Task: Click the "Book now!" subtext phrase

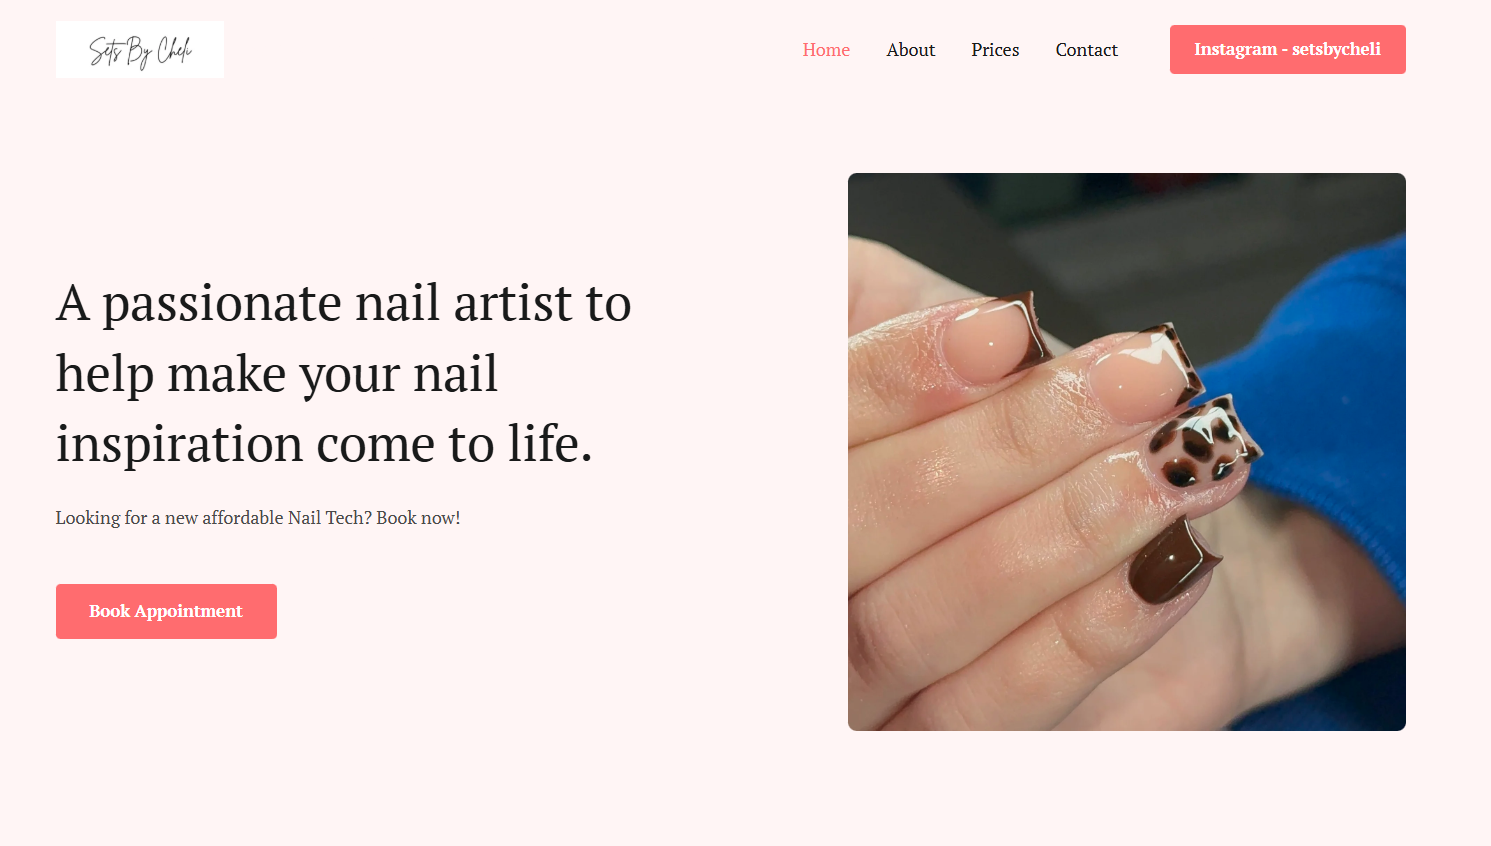Action: pos(418,518)
